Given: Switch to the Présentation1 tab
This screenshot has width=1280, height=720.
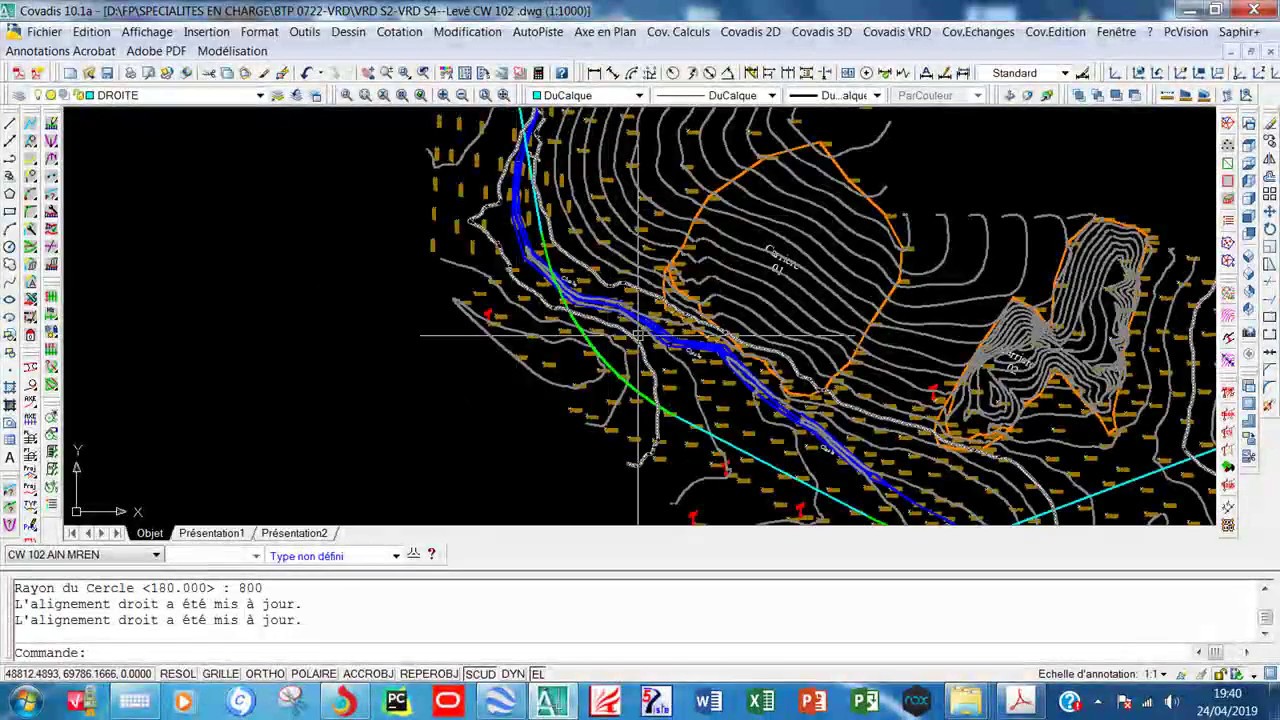Looking at the screenshot, I should pos(211,533).
